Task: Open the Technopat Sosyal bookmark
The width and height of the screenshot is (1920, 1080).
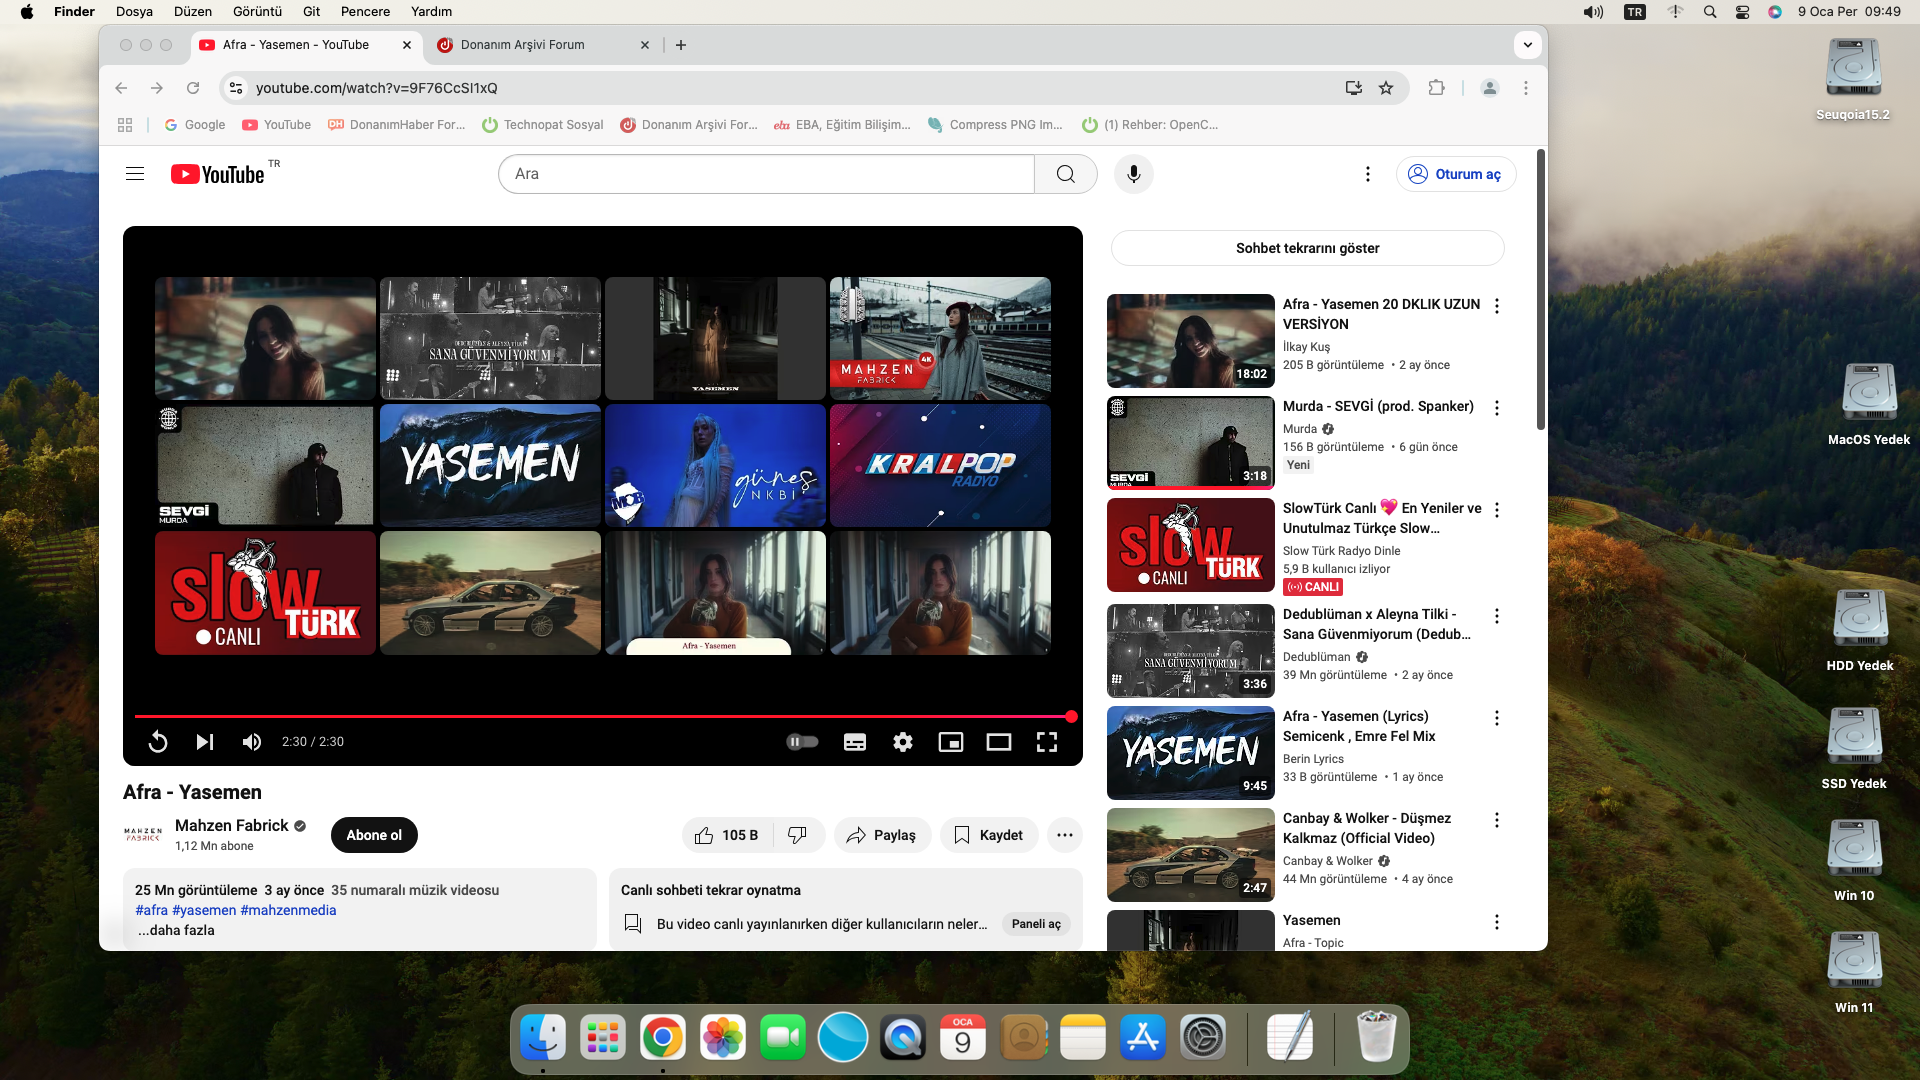Action: [x=543, y=125]
